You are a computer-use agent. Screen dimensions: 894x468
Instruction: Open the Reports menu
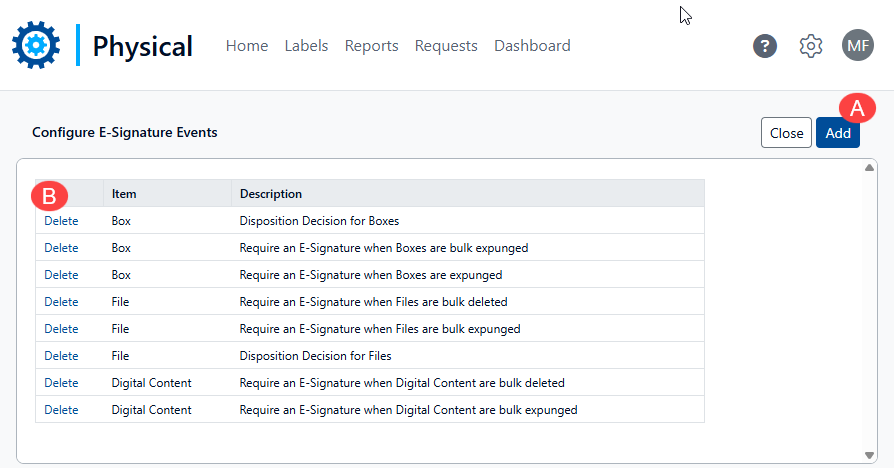(371, 46)
